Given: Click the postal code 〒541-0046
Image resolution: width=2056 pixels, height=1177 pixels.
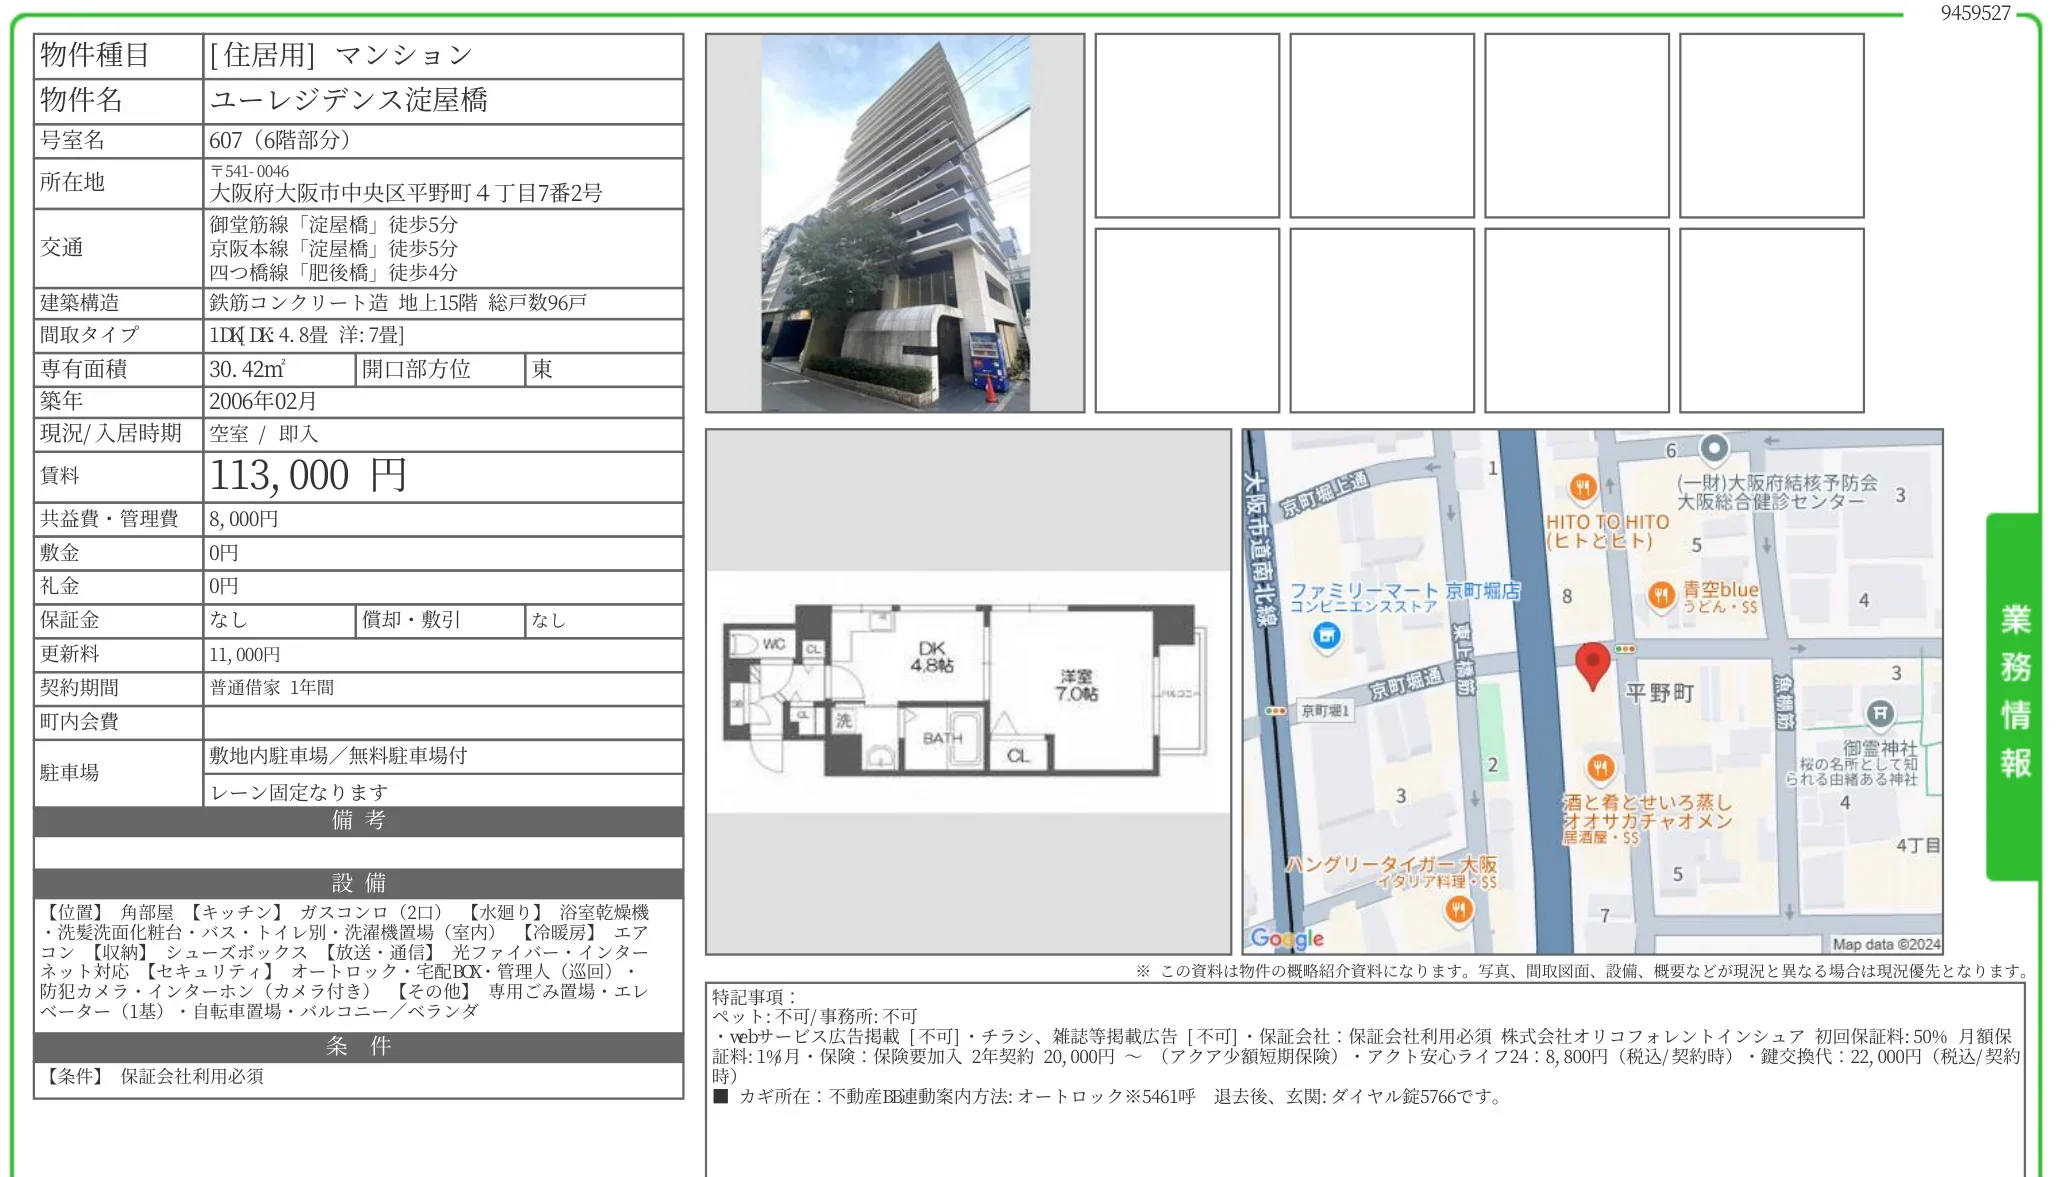Looking at the screenshot, I should pos(249,171).
